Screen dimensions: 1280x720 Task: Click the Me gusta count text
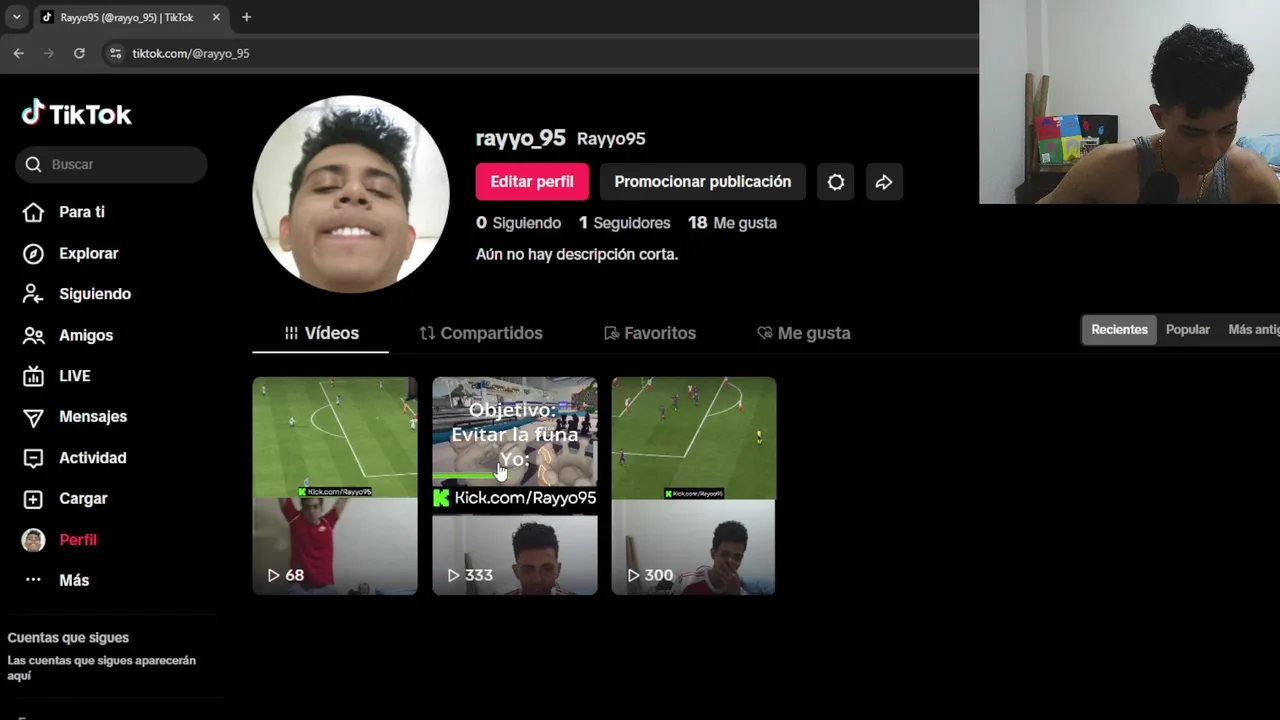[x=732, y=223]
